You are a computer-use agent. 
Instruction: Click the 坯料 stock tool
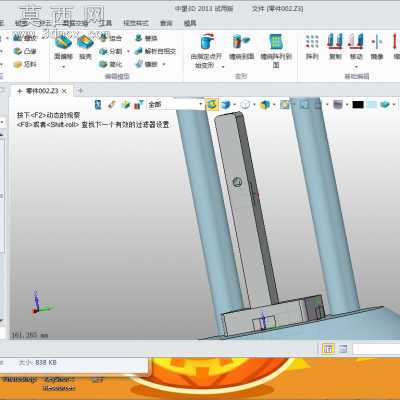click(24, 64)
